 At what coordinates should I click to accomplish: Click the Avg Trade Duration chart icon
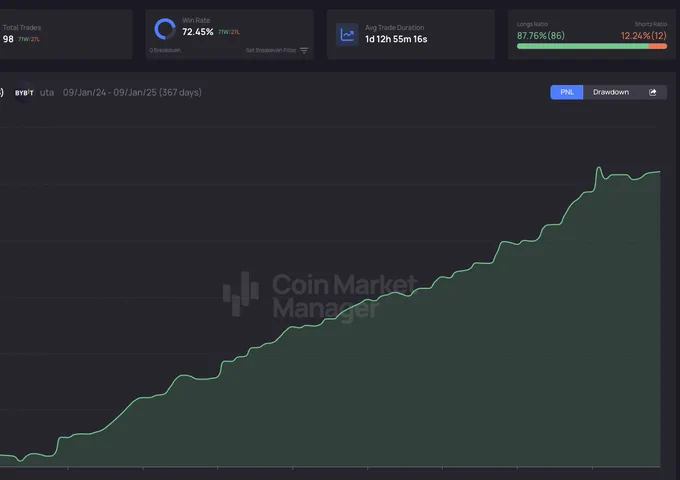(x=347, y=35)
